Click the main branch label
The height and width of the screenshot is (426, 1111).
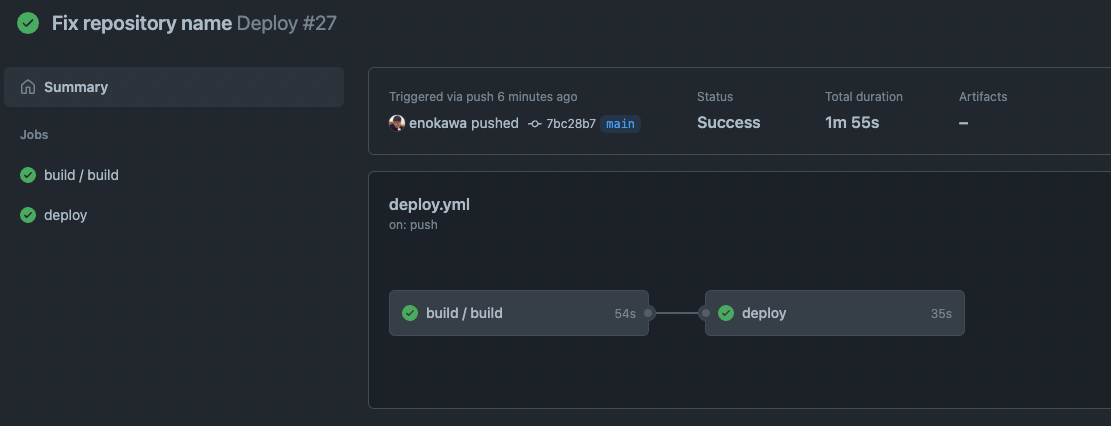620,124
